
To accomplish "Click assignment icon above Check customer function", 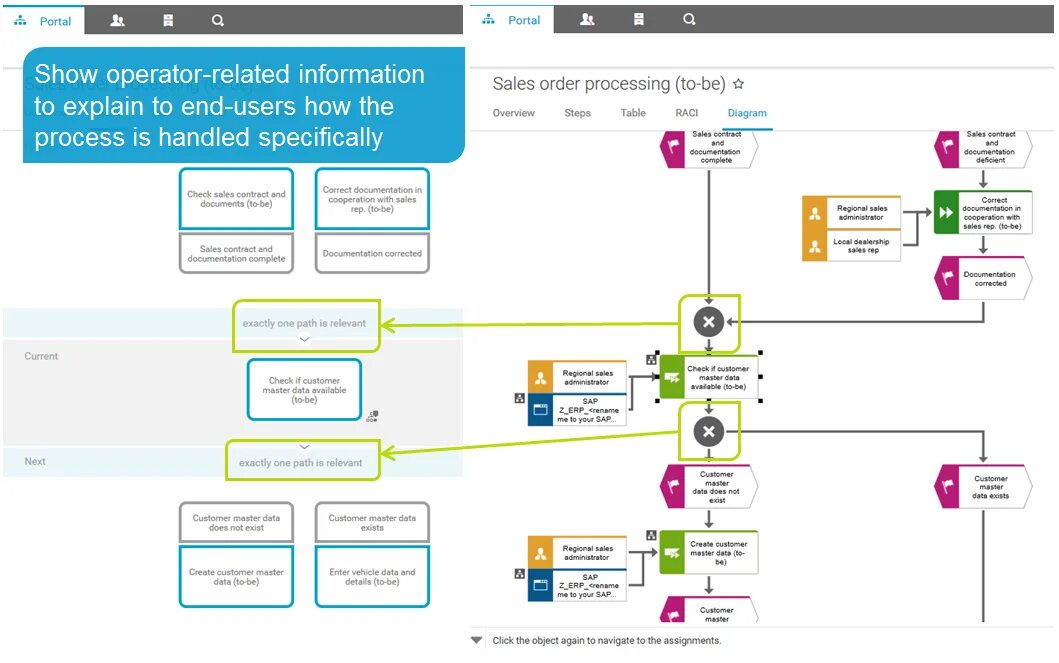I will [x=651, y=359].
